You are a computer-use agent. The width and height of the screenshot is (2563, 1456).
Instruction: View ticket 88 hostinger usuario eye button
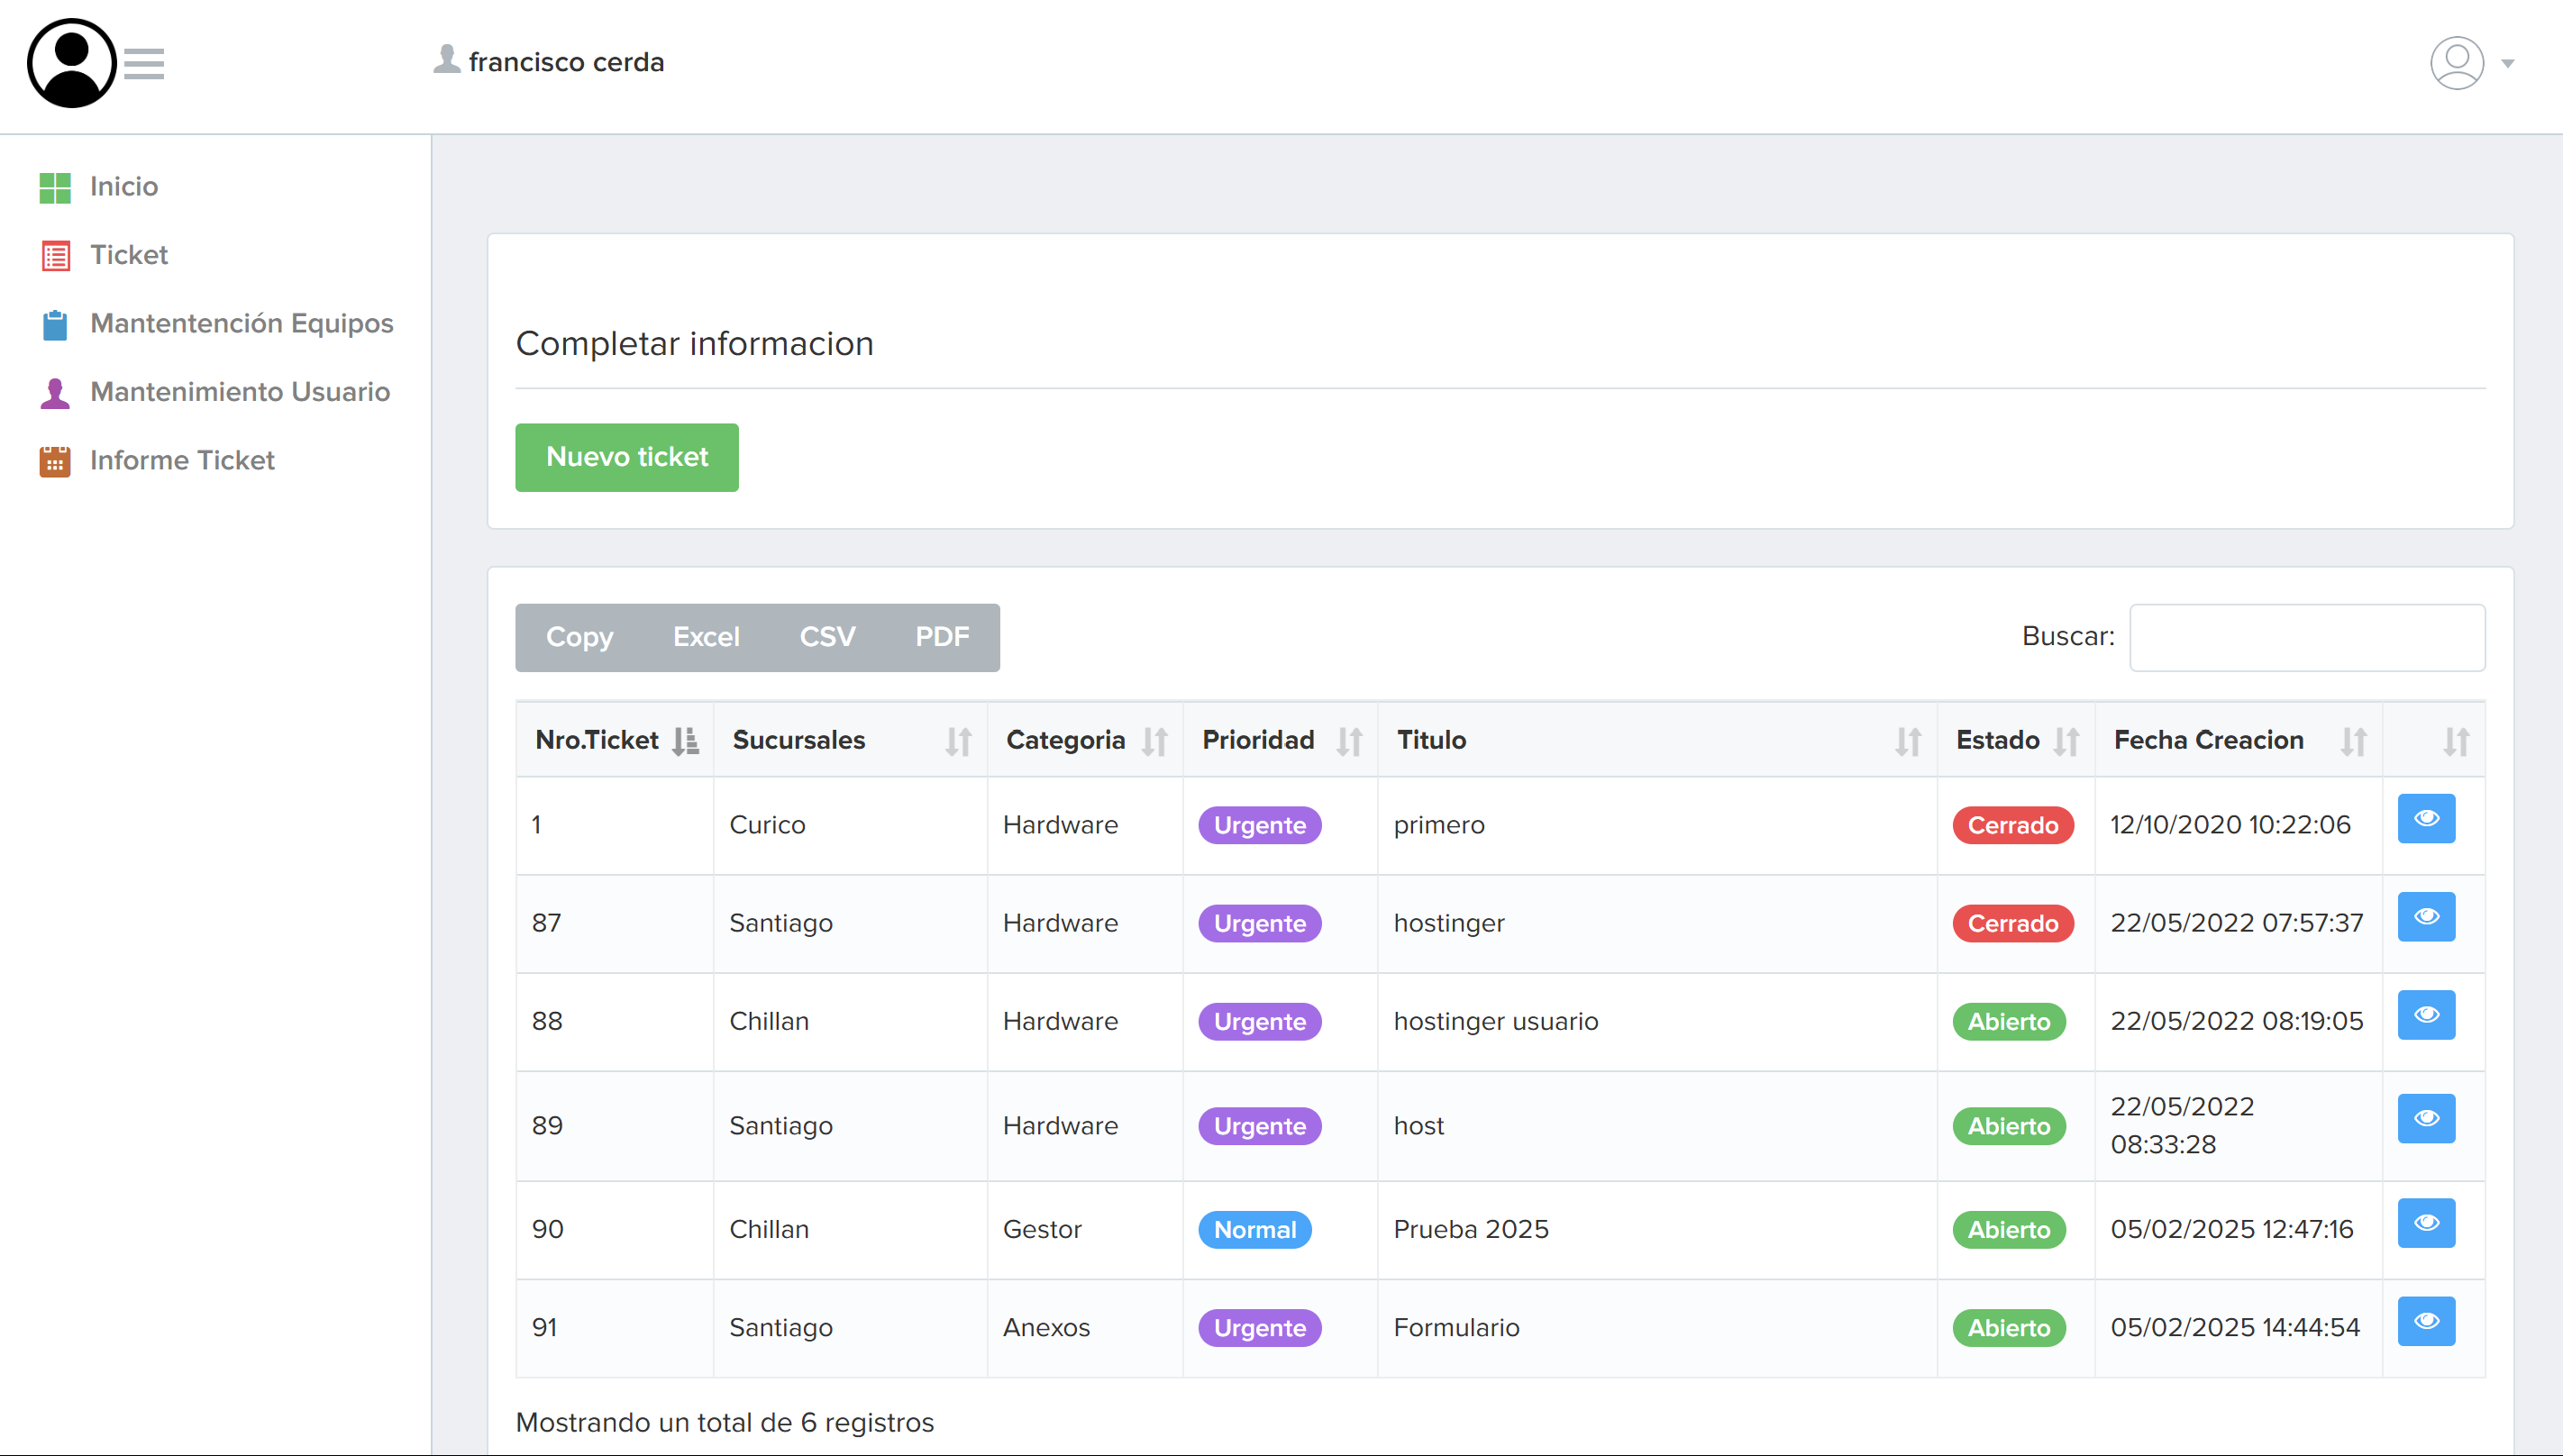2426,1015
